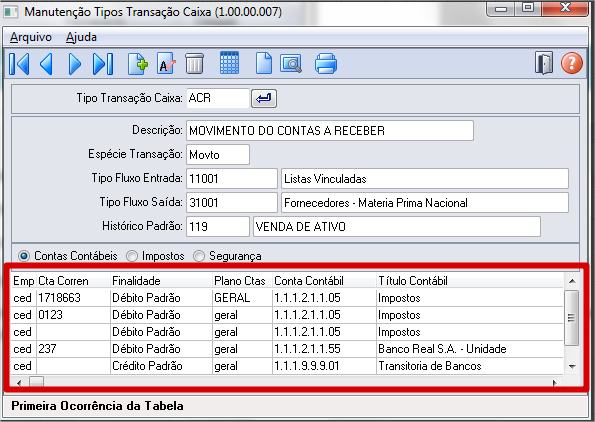595x422 pixels.
Task: Go to next record arrow
Action: (x=75, y=64)
